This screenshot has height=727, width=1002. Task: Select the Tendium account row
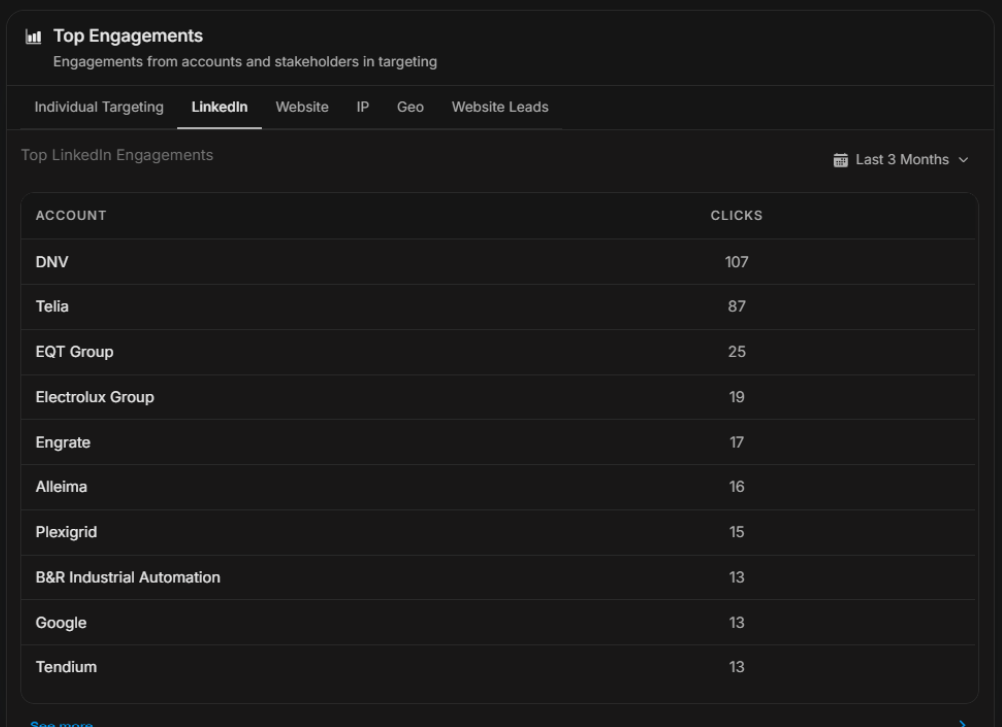coord(498,667)
